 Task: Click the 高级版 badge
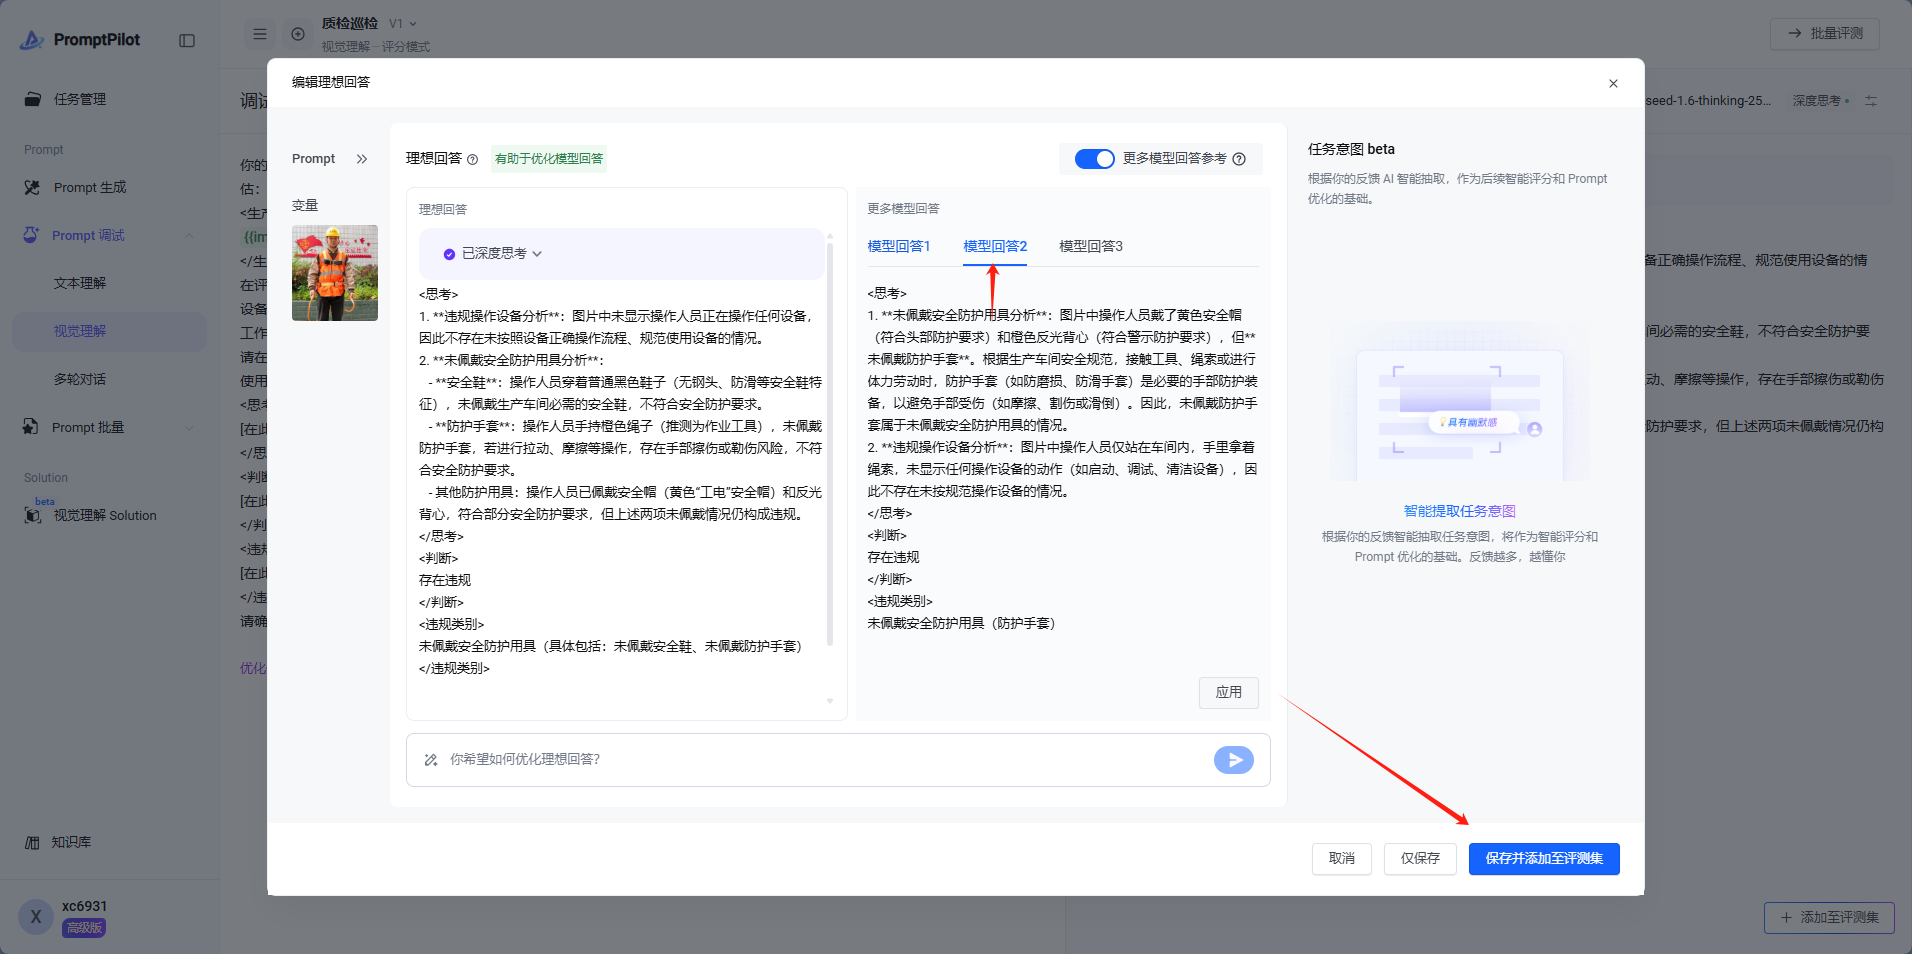point(84,928)
